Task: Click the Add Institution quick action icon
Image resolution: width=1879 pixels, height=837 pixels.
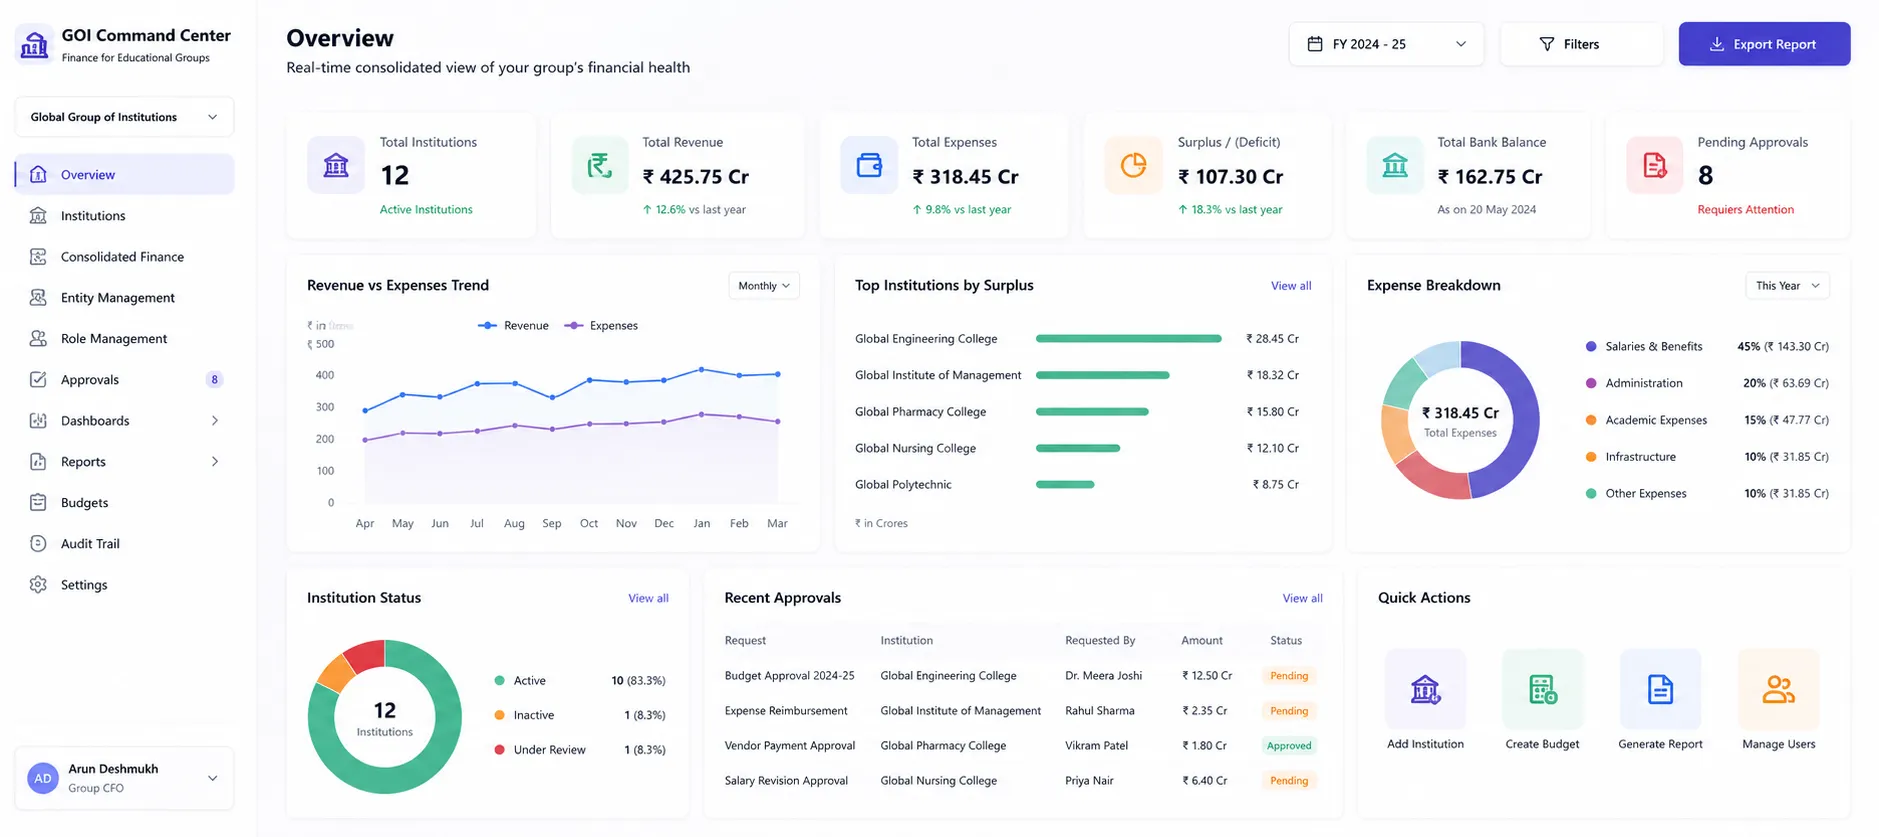Action: coord(1425,689)
